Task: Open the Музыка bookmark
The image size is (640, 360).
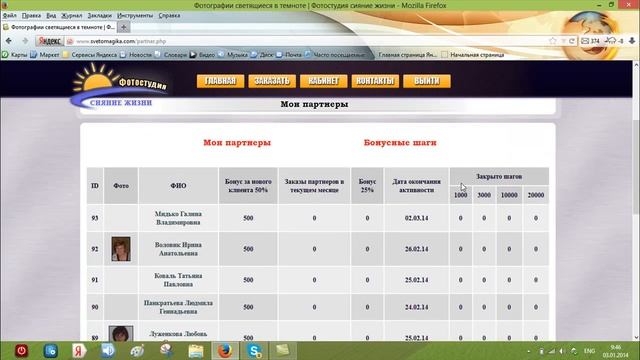Action: tap(233, 55)
